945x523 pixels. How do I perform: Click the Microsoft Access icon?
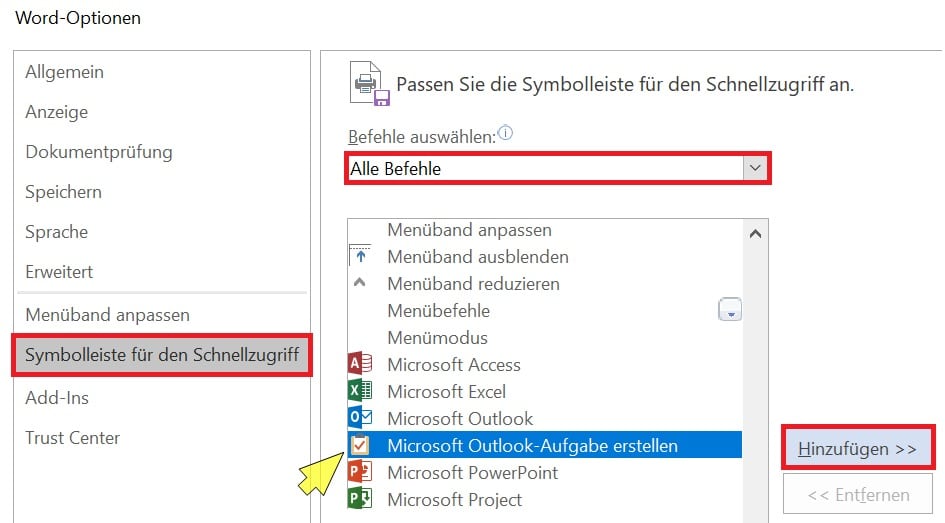coord(359,365)
